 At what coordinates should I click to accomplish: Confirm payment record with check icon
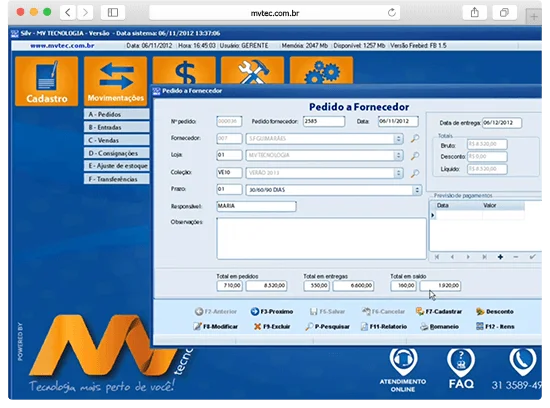pos(532,257)
